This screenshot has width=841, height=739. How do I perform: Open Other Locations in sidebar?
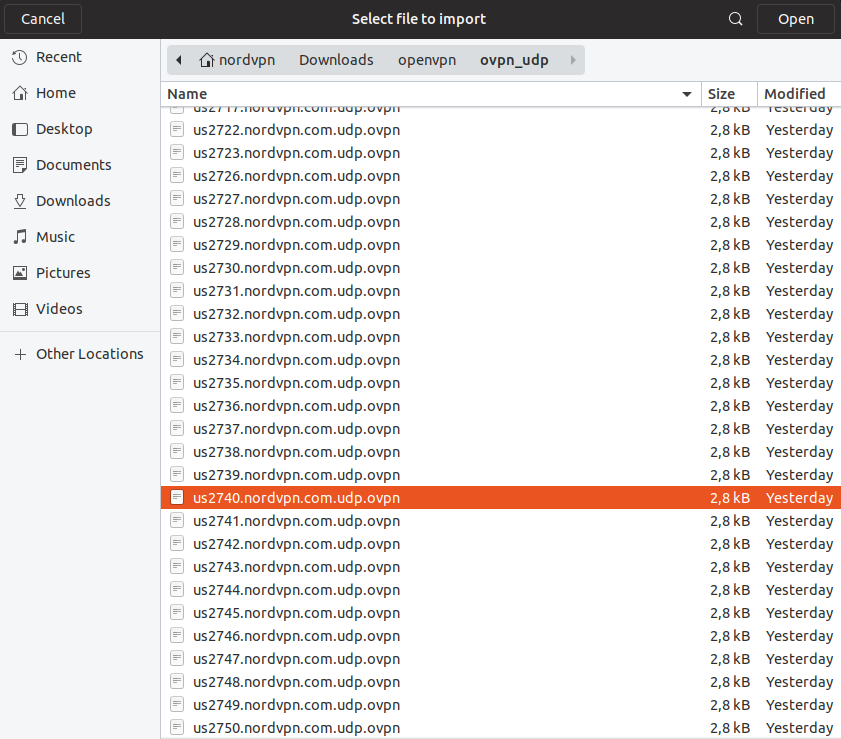[89, 354]
